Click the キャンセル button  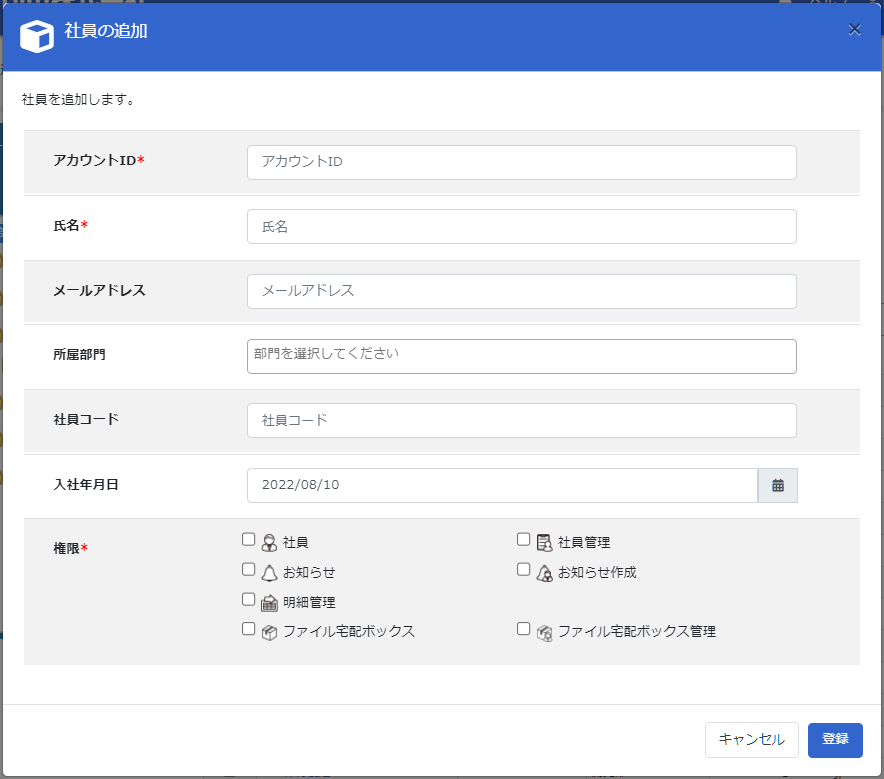(x=751, y=740)
